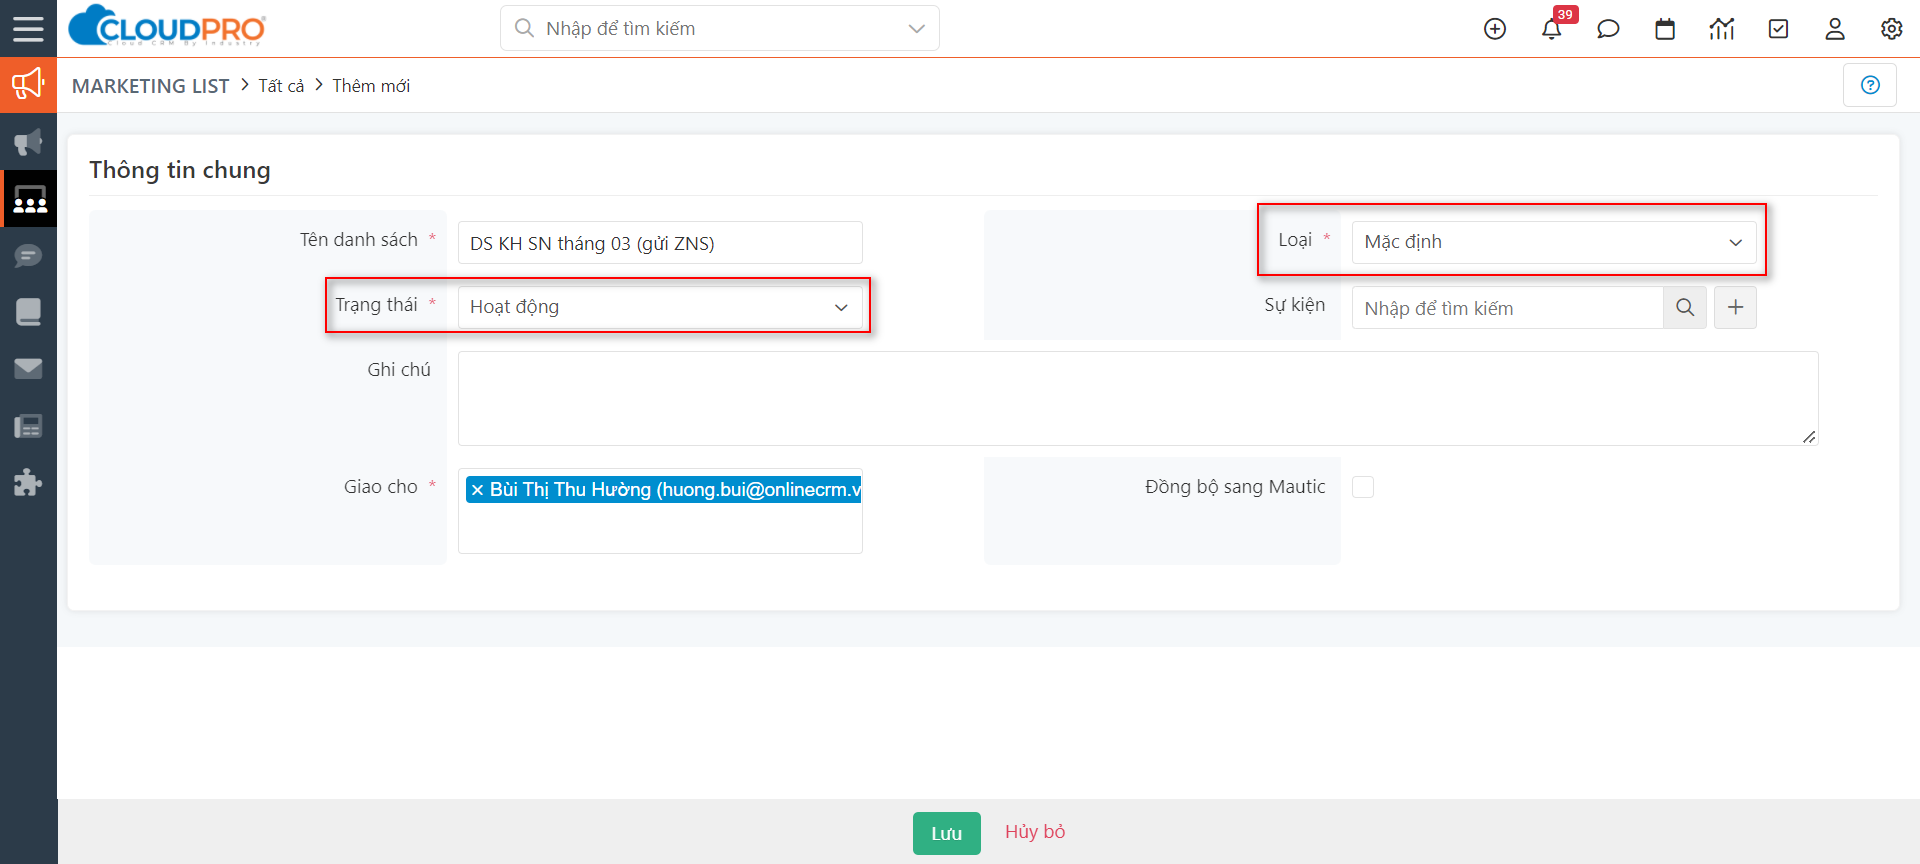Screen dimensions: 1920x864
Task: Click the Tên danh sách label
Action: click(x=359, y=240)
